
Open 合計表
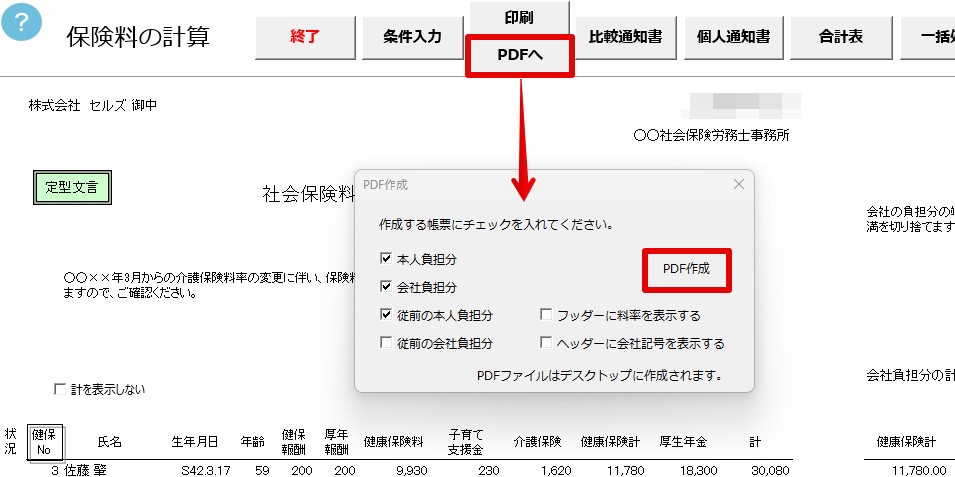tap(841, 37)
